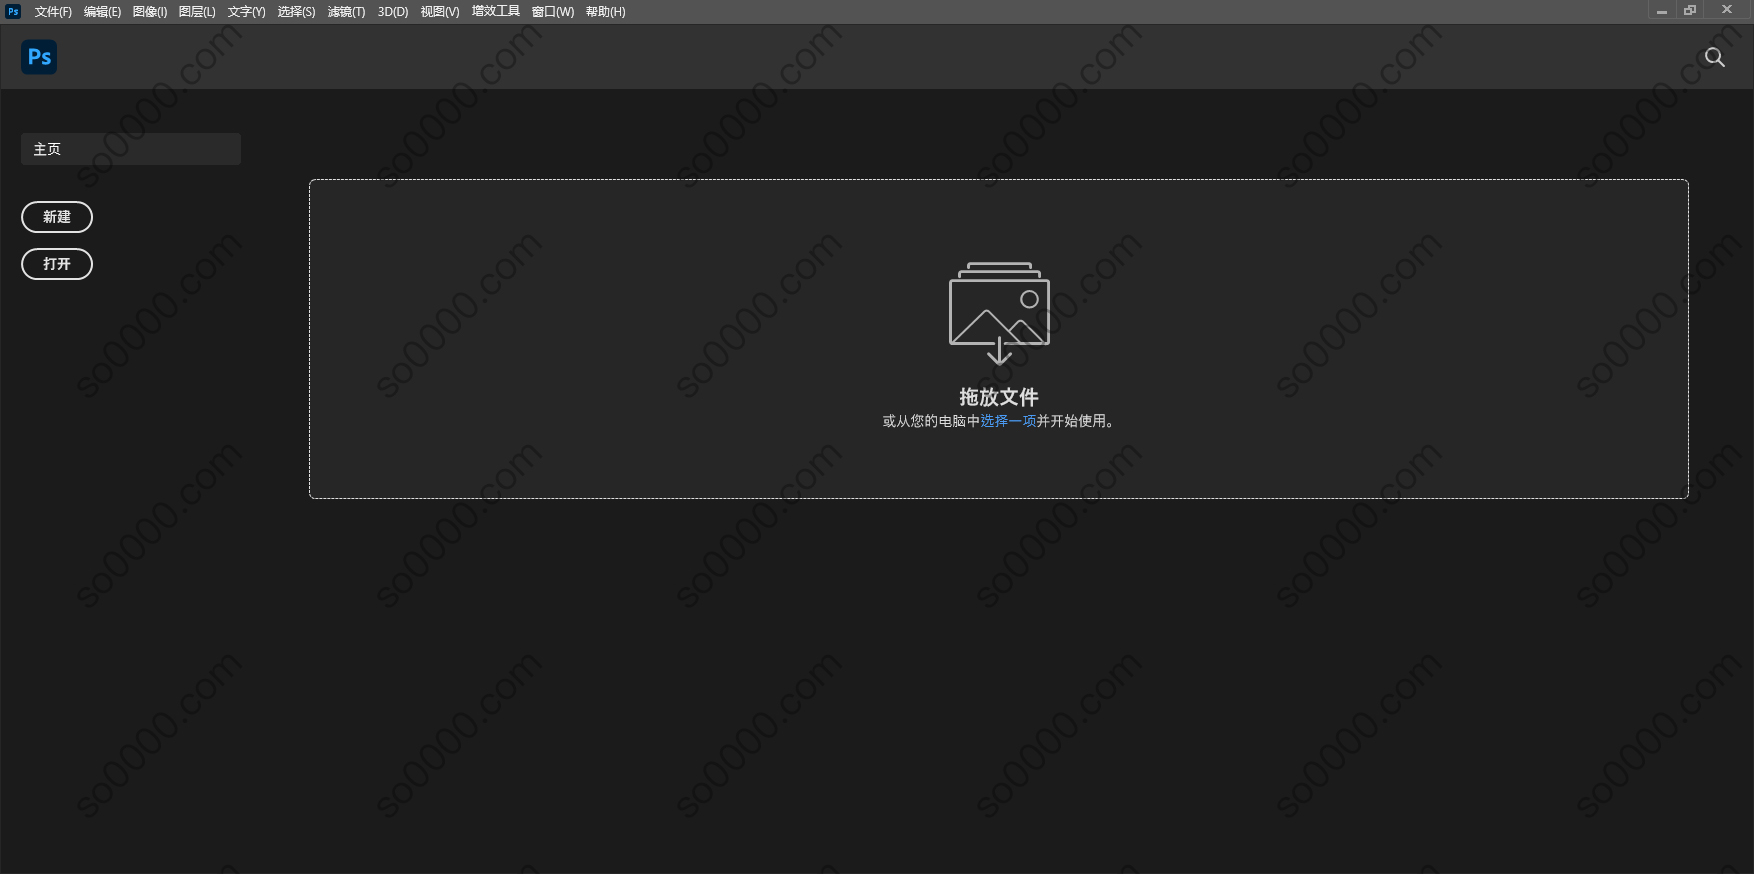Image resolution: width=1754 pixels, height=874 pixels.
Task: Open the search magnifier icon
Action: tap(1715, 57)
